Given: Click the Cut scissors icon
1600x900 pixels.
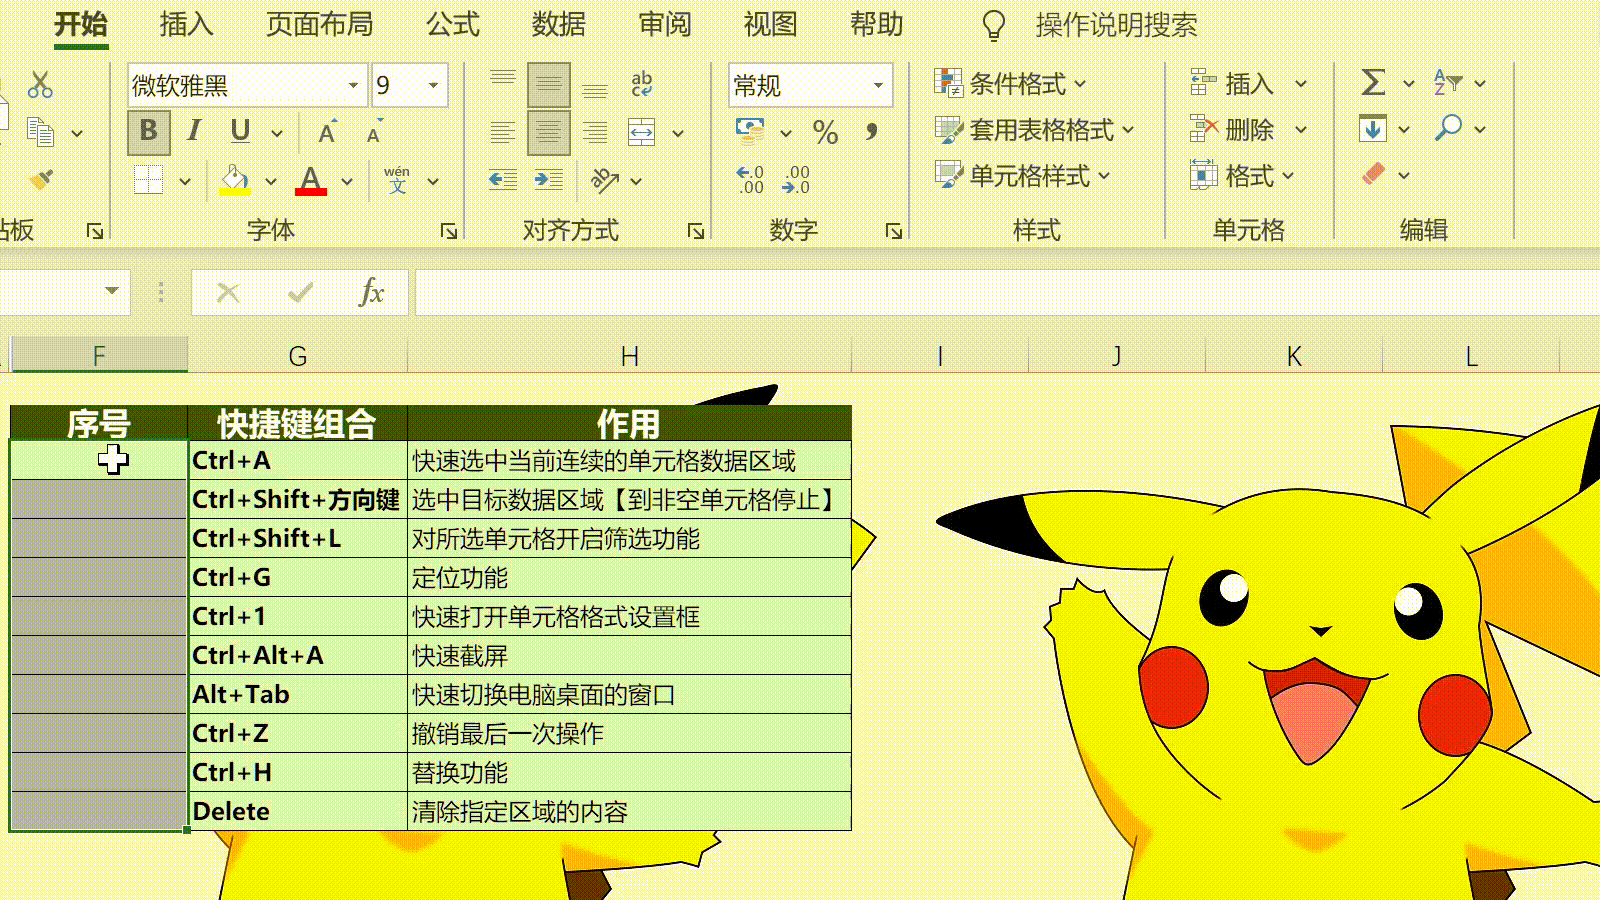Looking at the screenshot, I should [x=40, y=85].
